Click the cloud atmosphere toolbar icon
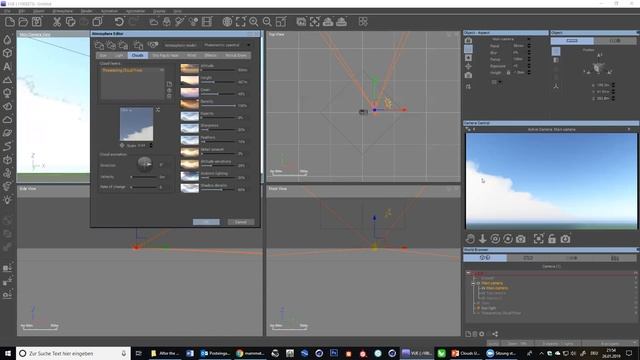 [153, 22]
